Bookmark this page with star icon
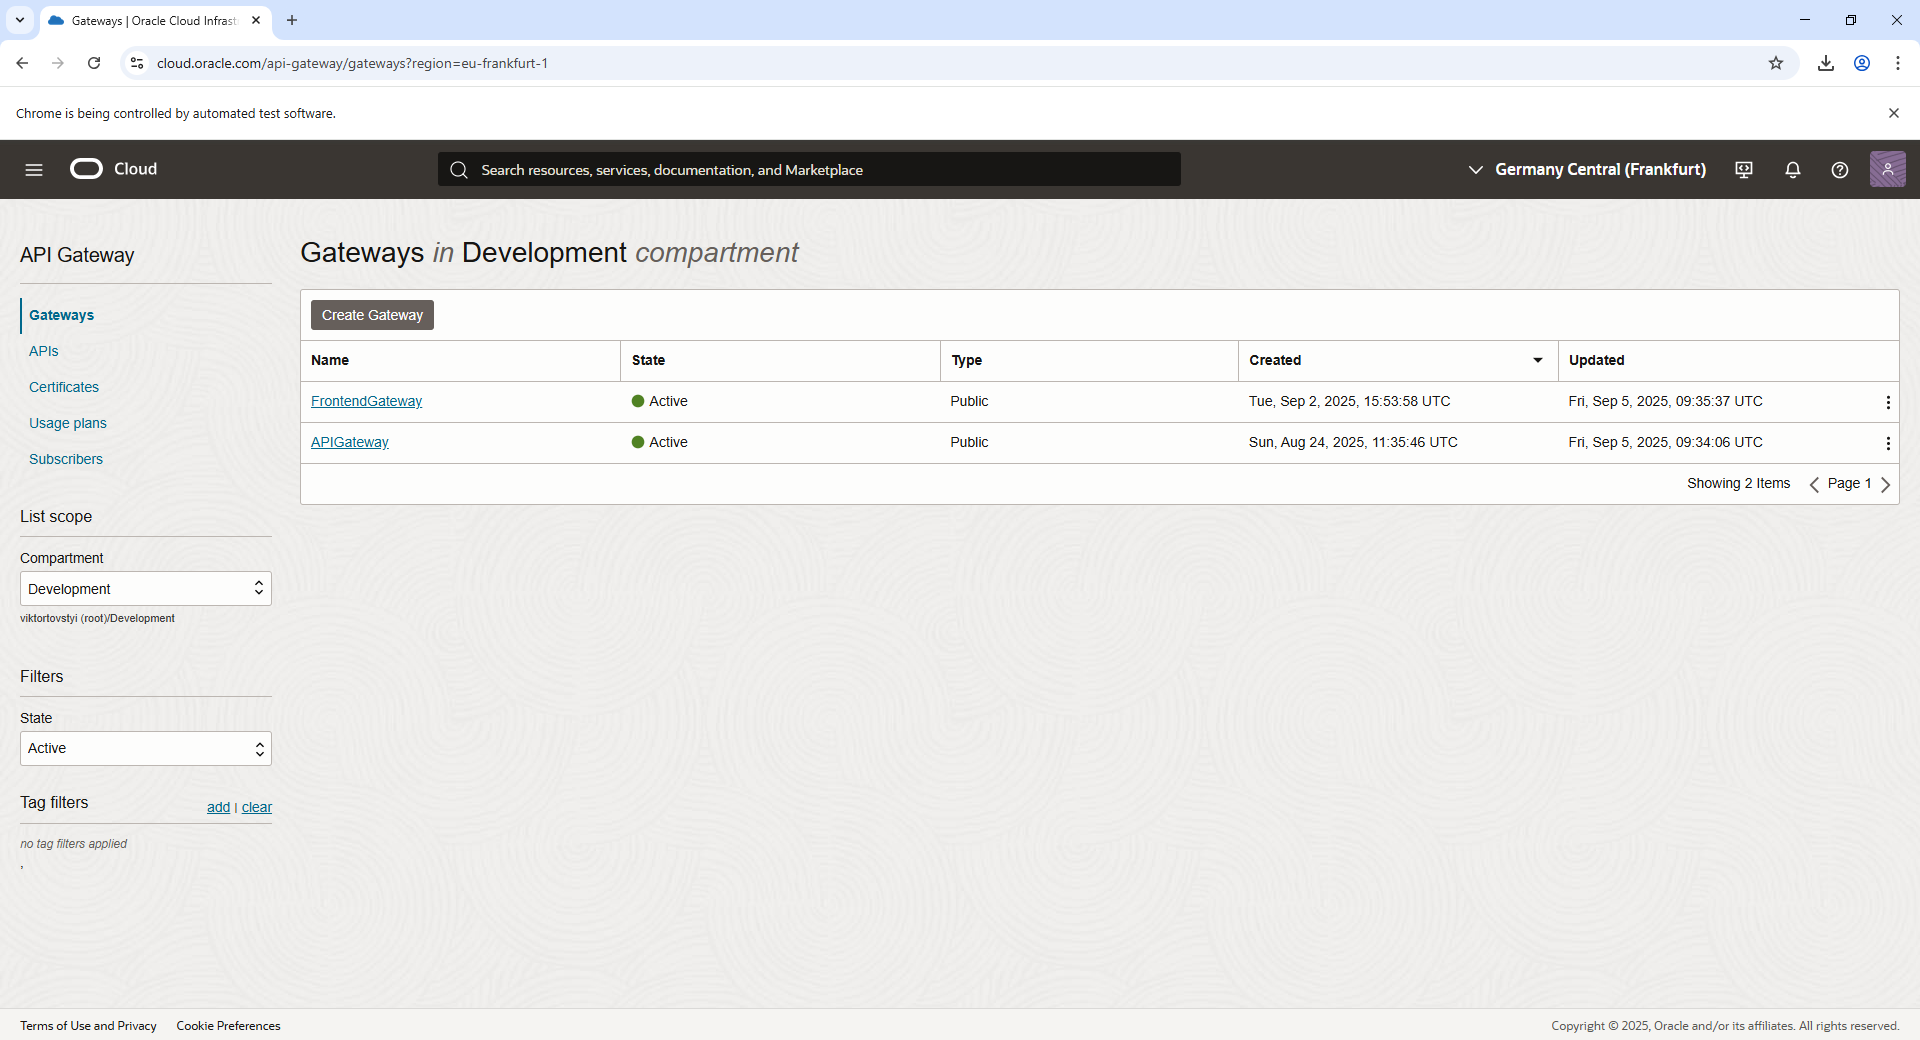The image size is (1920, 1040). click(1775, 63)
